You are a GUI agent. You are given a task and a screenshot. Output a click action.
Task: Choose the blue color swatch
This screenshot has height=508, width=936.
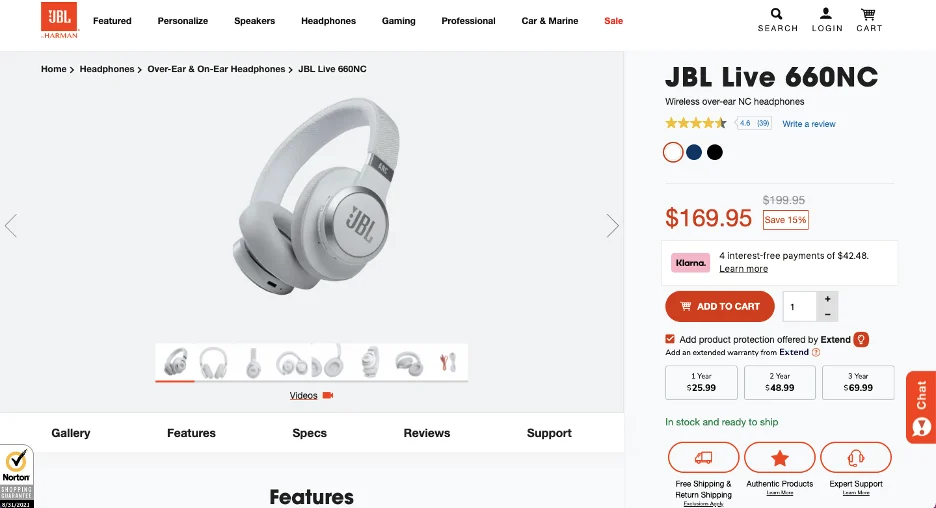click(x=694, y=152)
